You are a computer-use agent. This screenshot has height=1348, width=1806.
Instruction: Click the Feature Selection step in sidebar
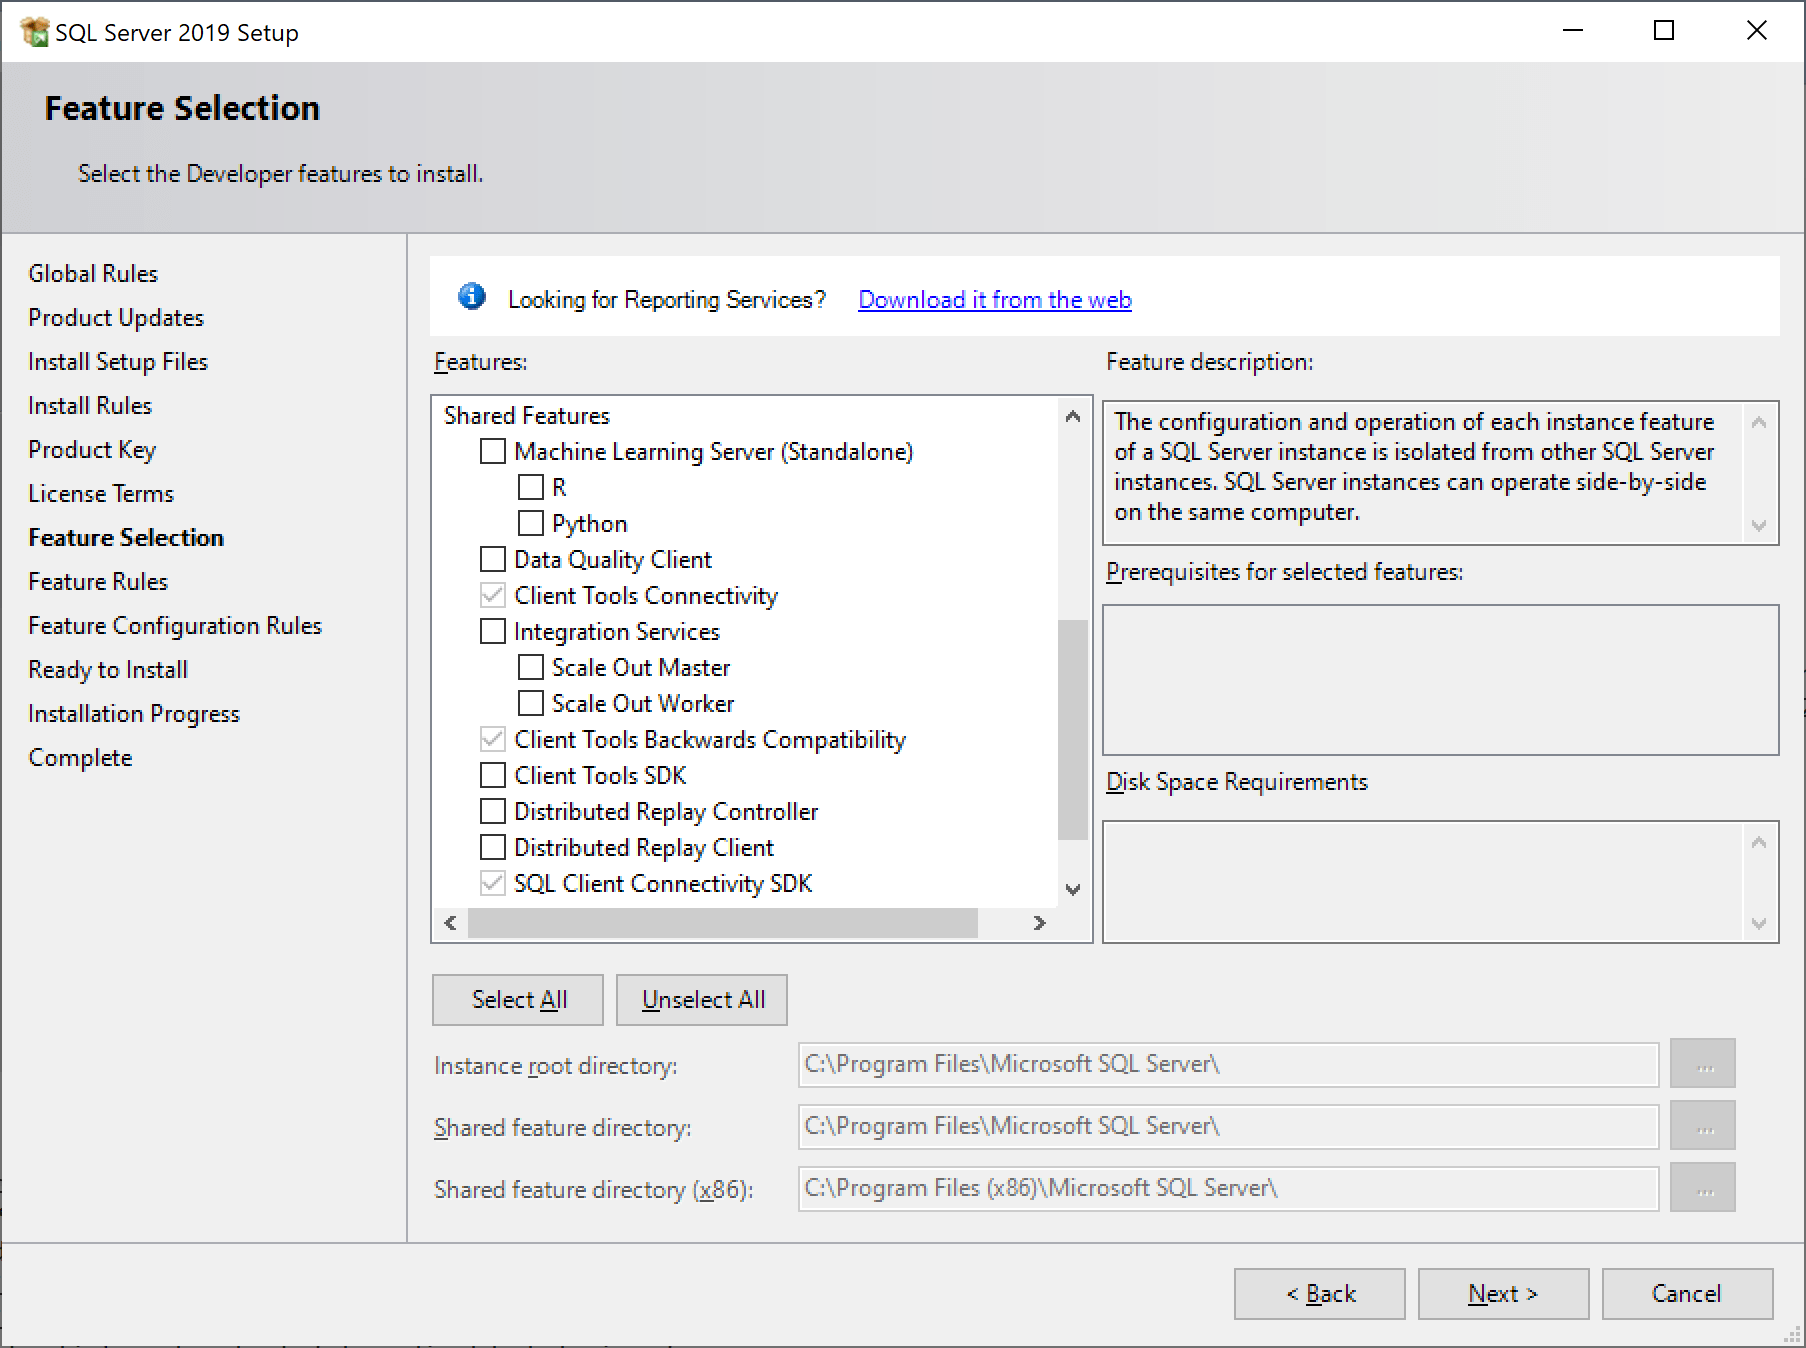[126, 538]
